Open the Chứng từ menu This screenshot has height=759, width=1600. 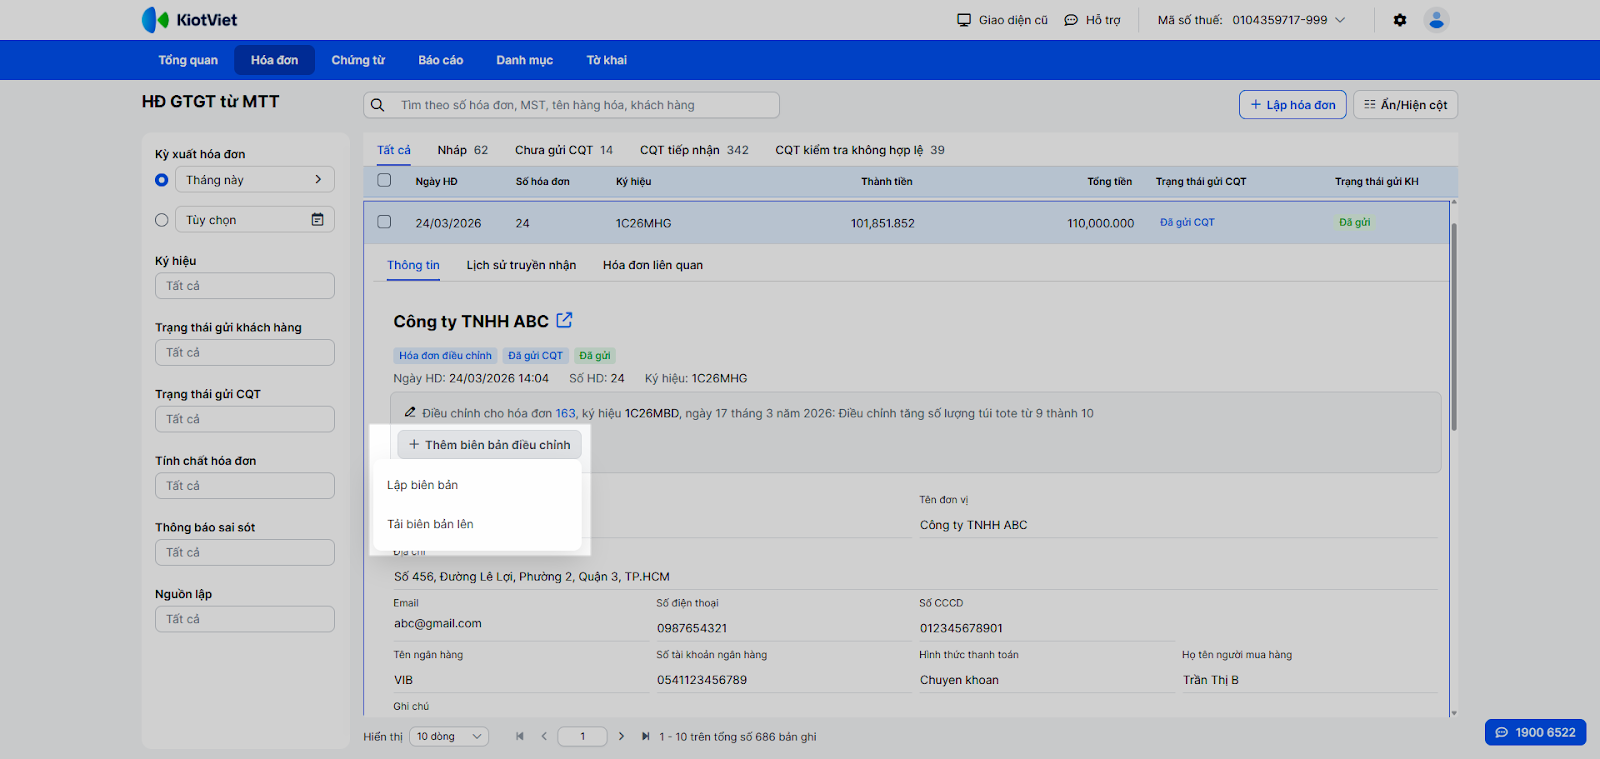point(358,60)
